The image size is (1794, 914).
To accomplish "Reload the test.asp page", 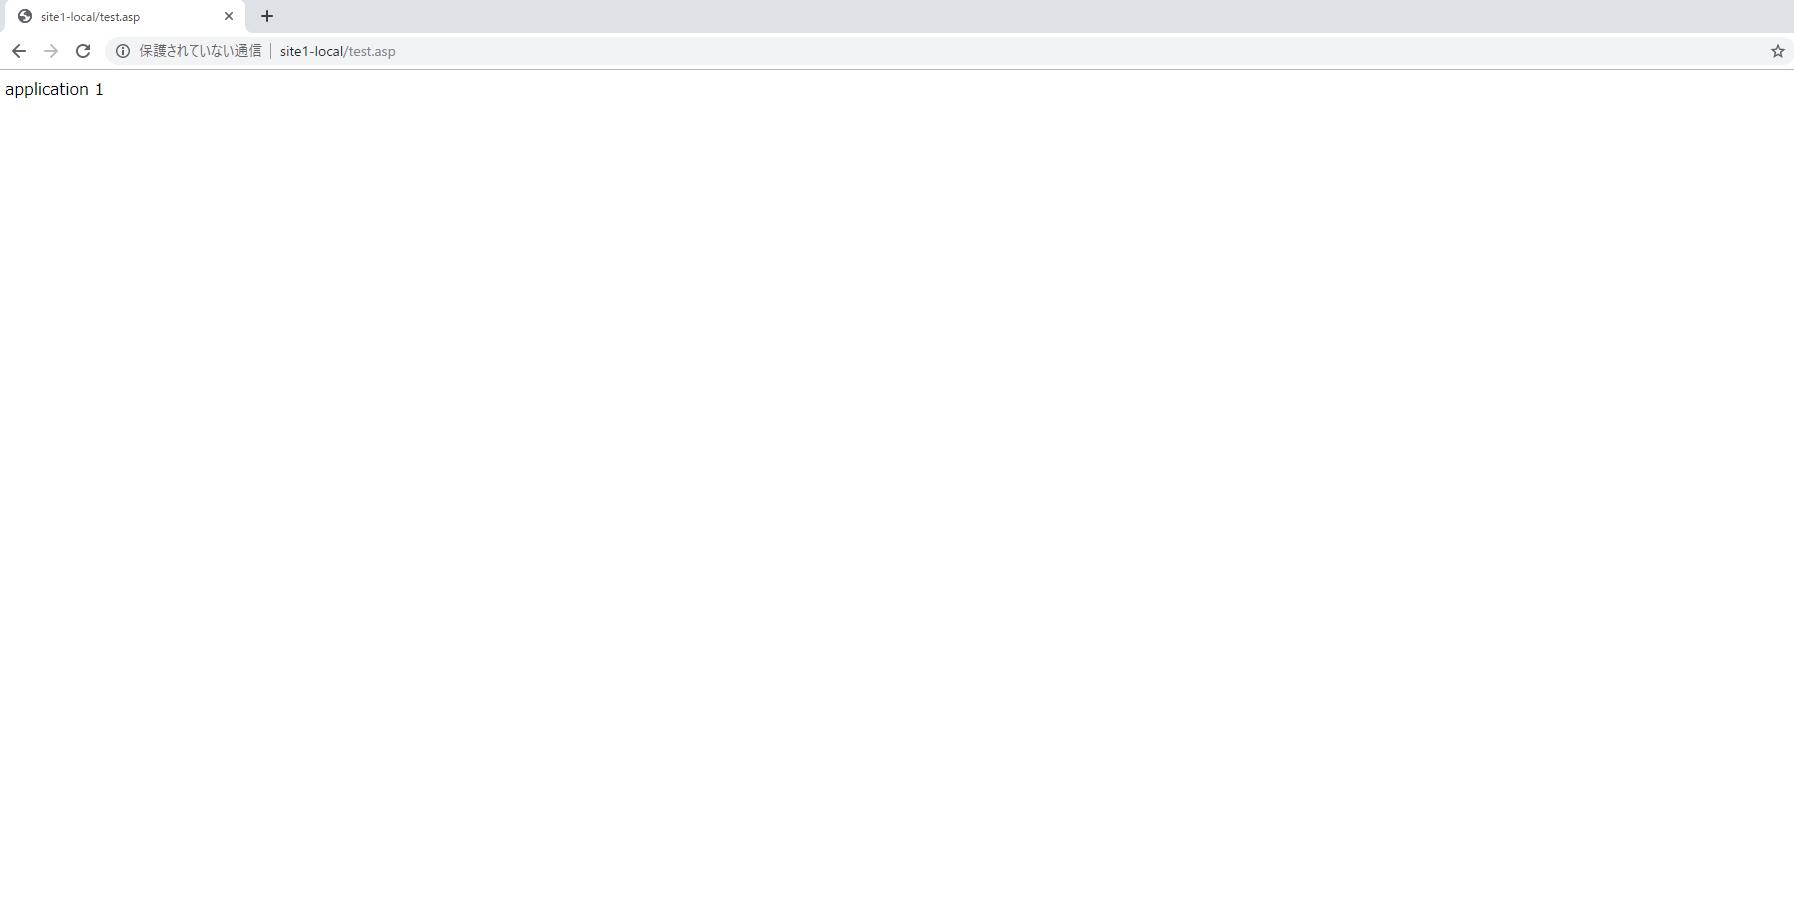I will click(83, 51).
